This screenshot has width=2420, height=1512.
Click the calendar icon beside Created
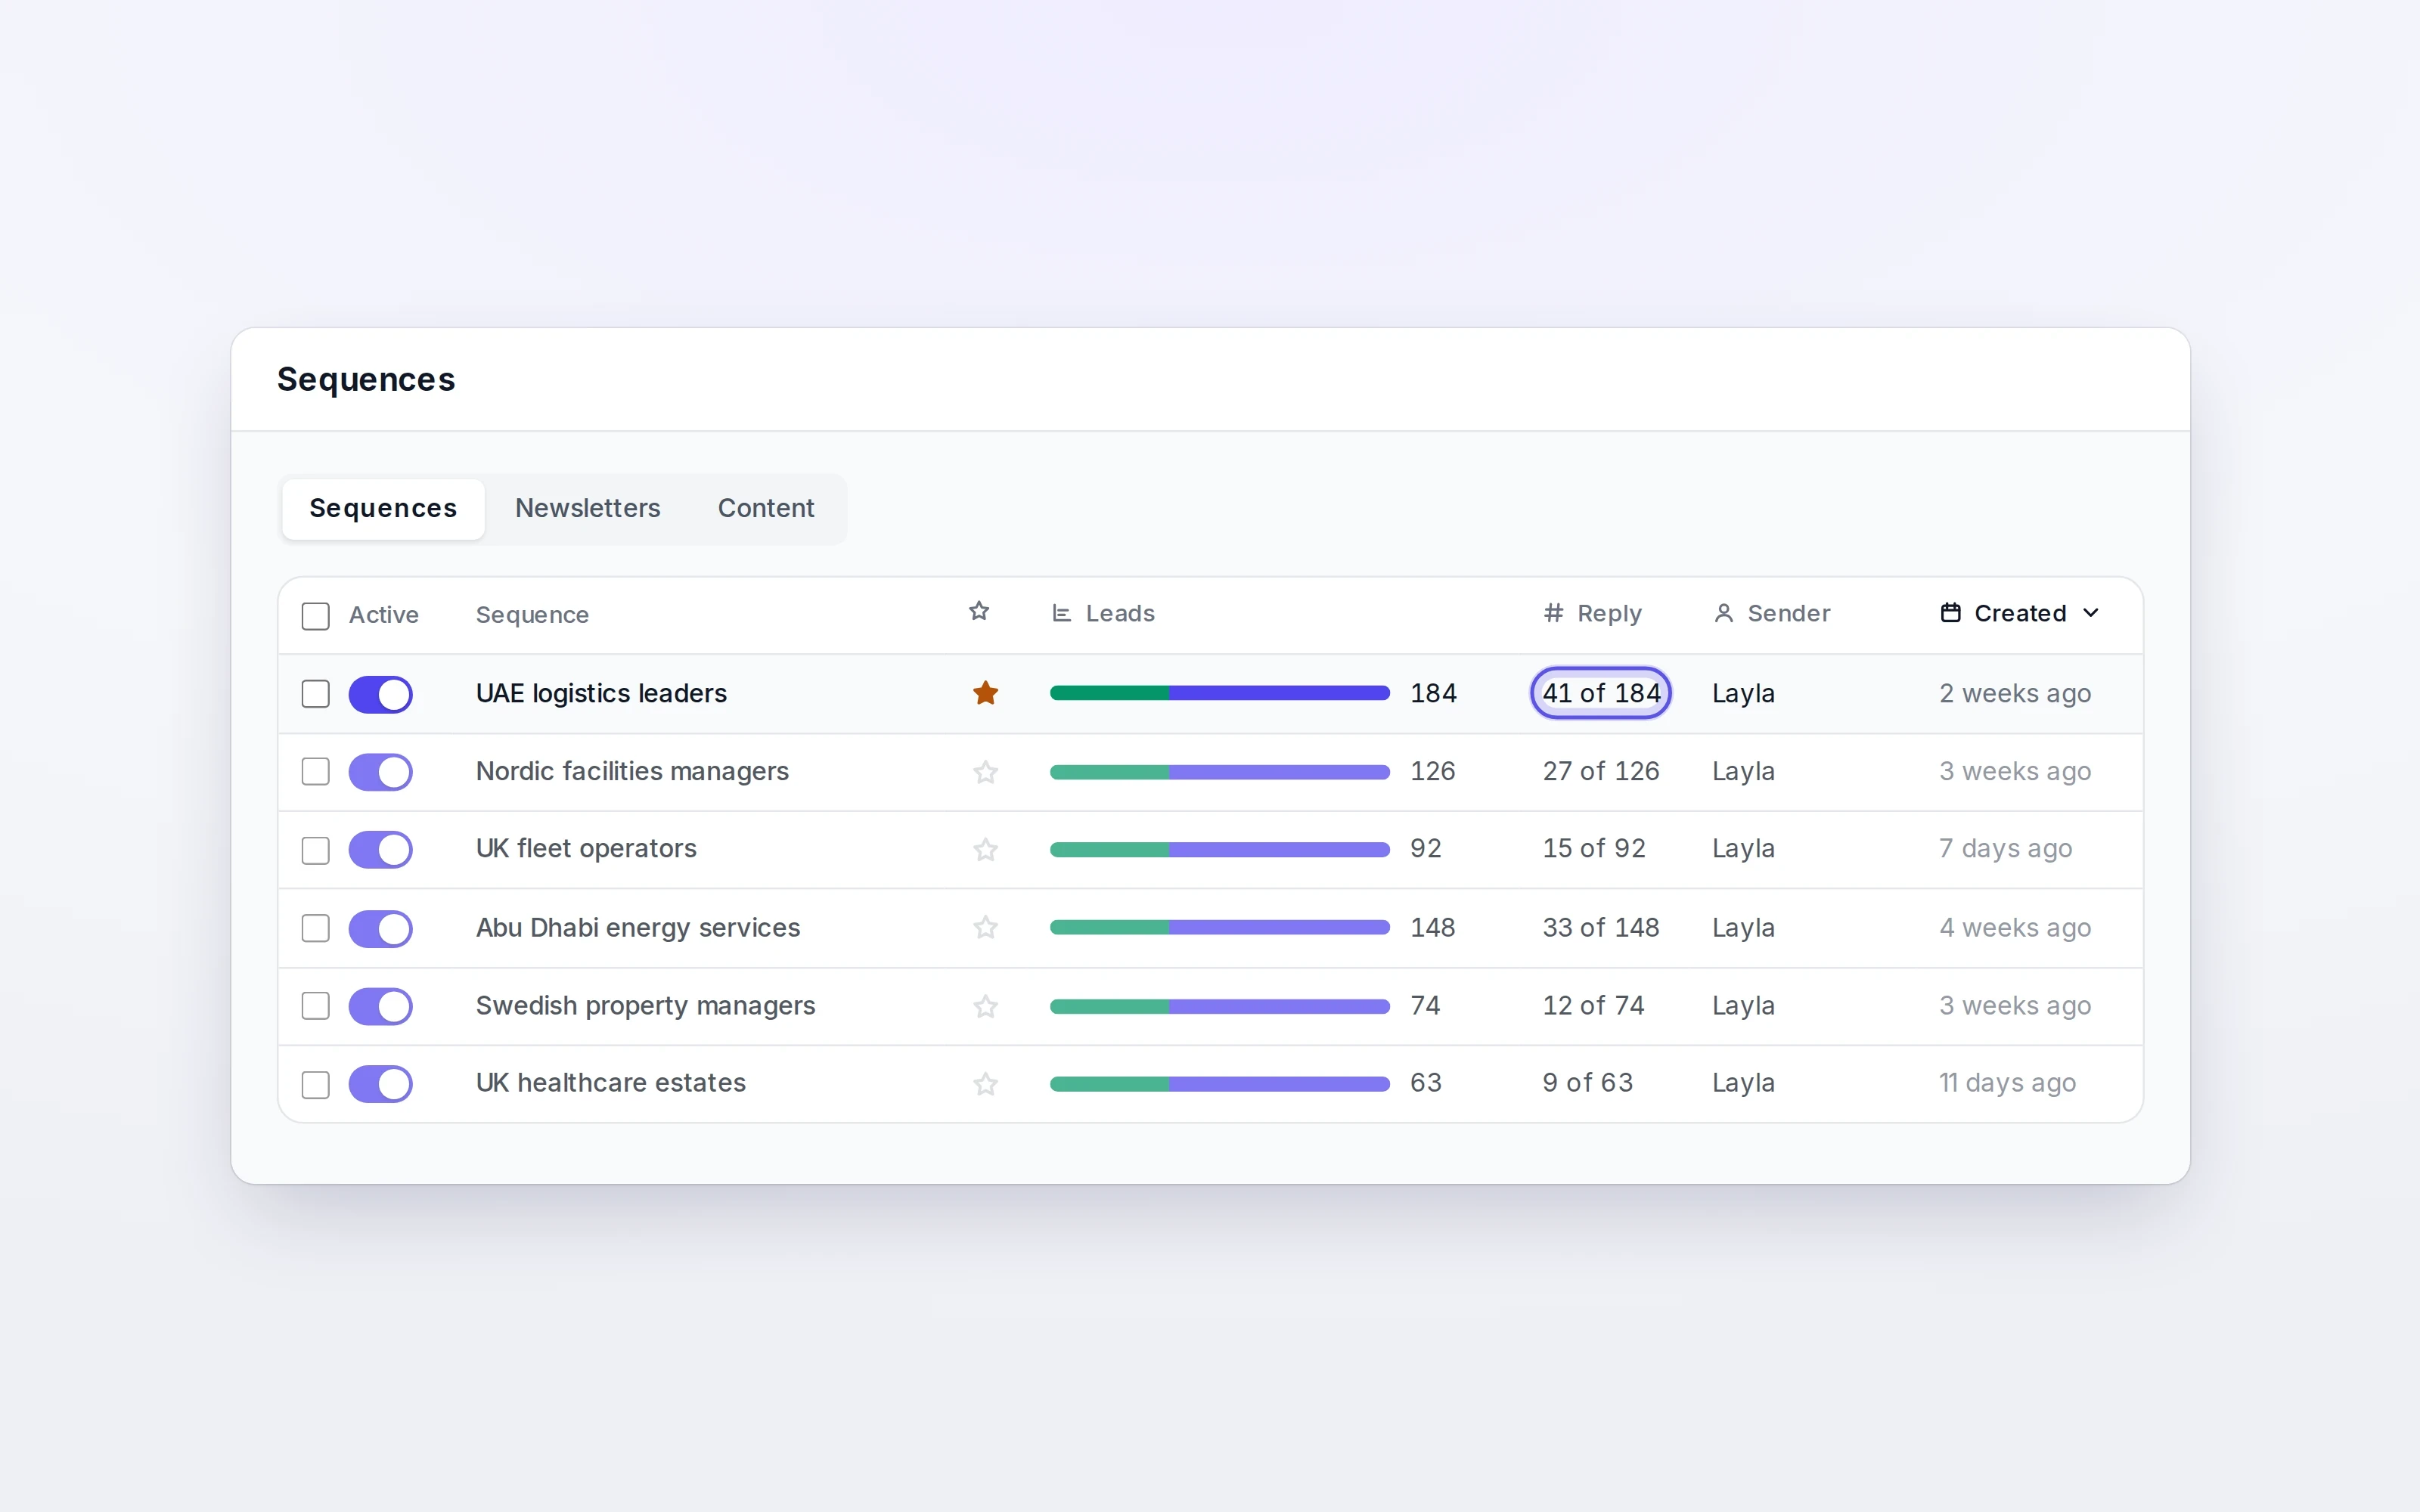[1950, 613]
